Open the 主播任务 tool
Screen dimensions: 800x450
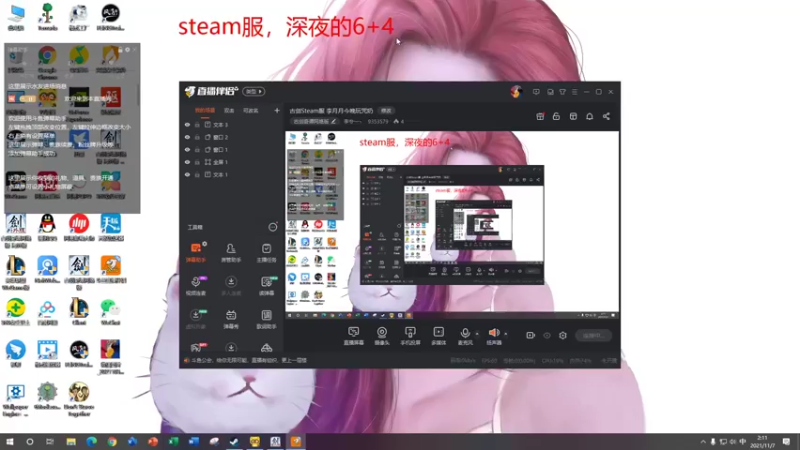click(x=266, y=253)
